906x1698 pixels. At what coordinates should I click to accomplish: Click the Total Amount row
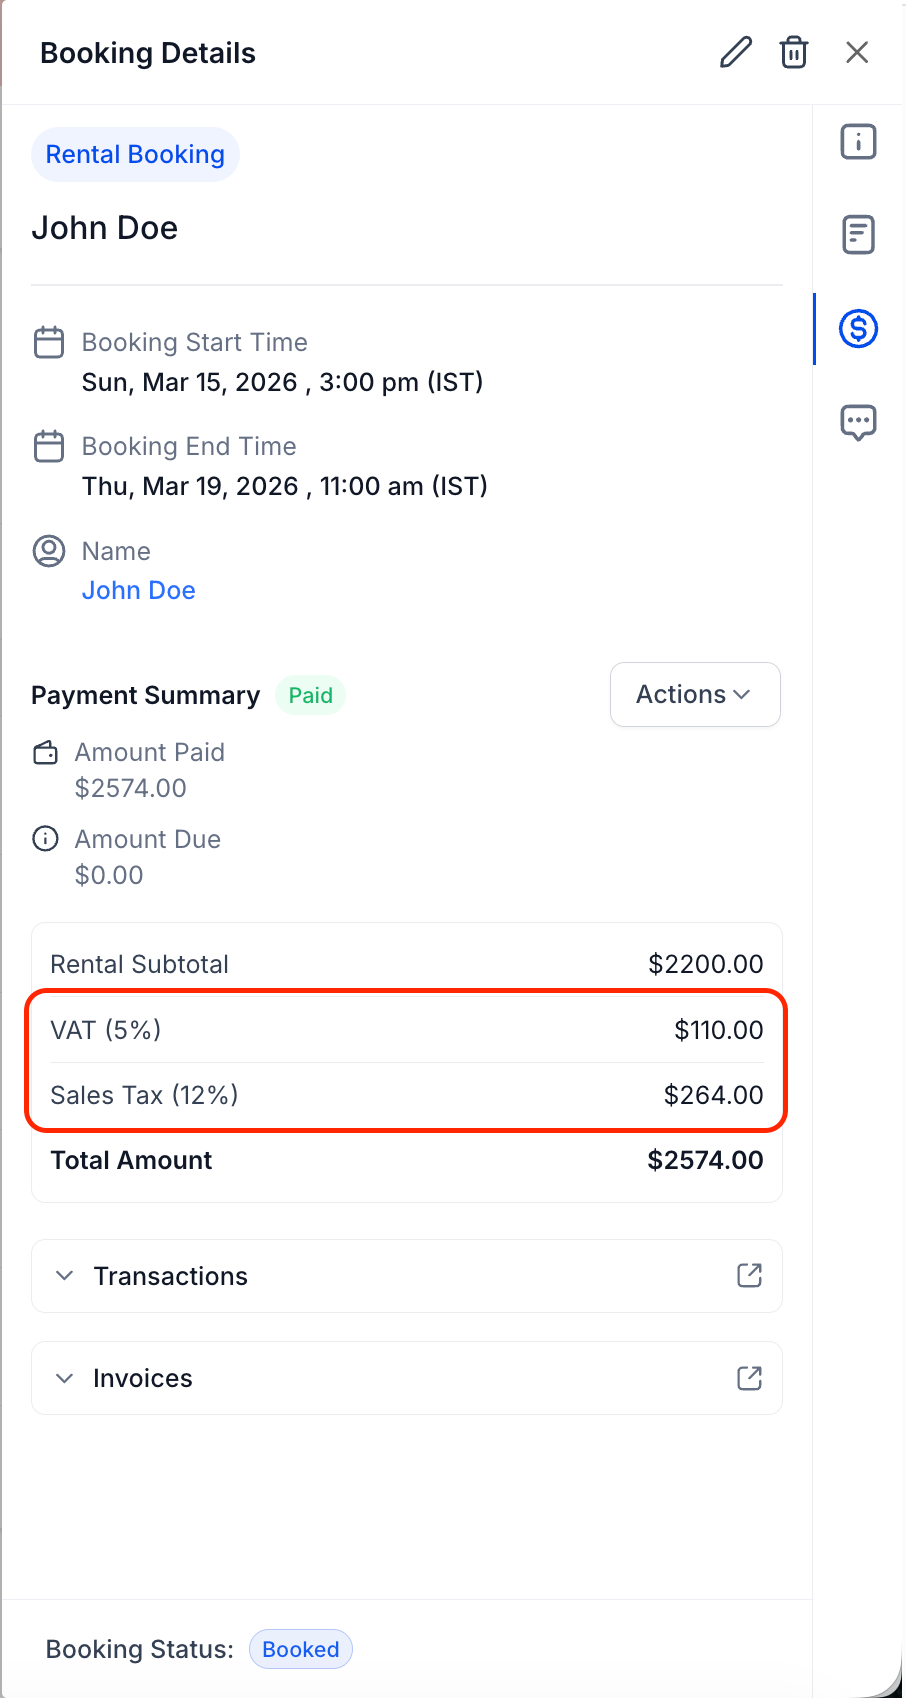(406, 1160)
